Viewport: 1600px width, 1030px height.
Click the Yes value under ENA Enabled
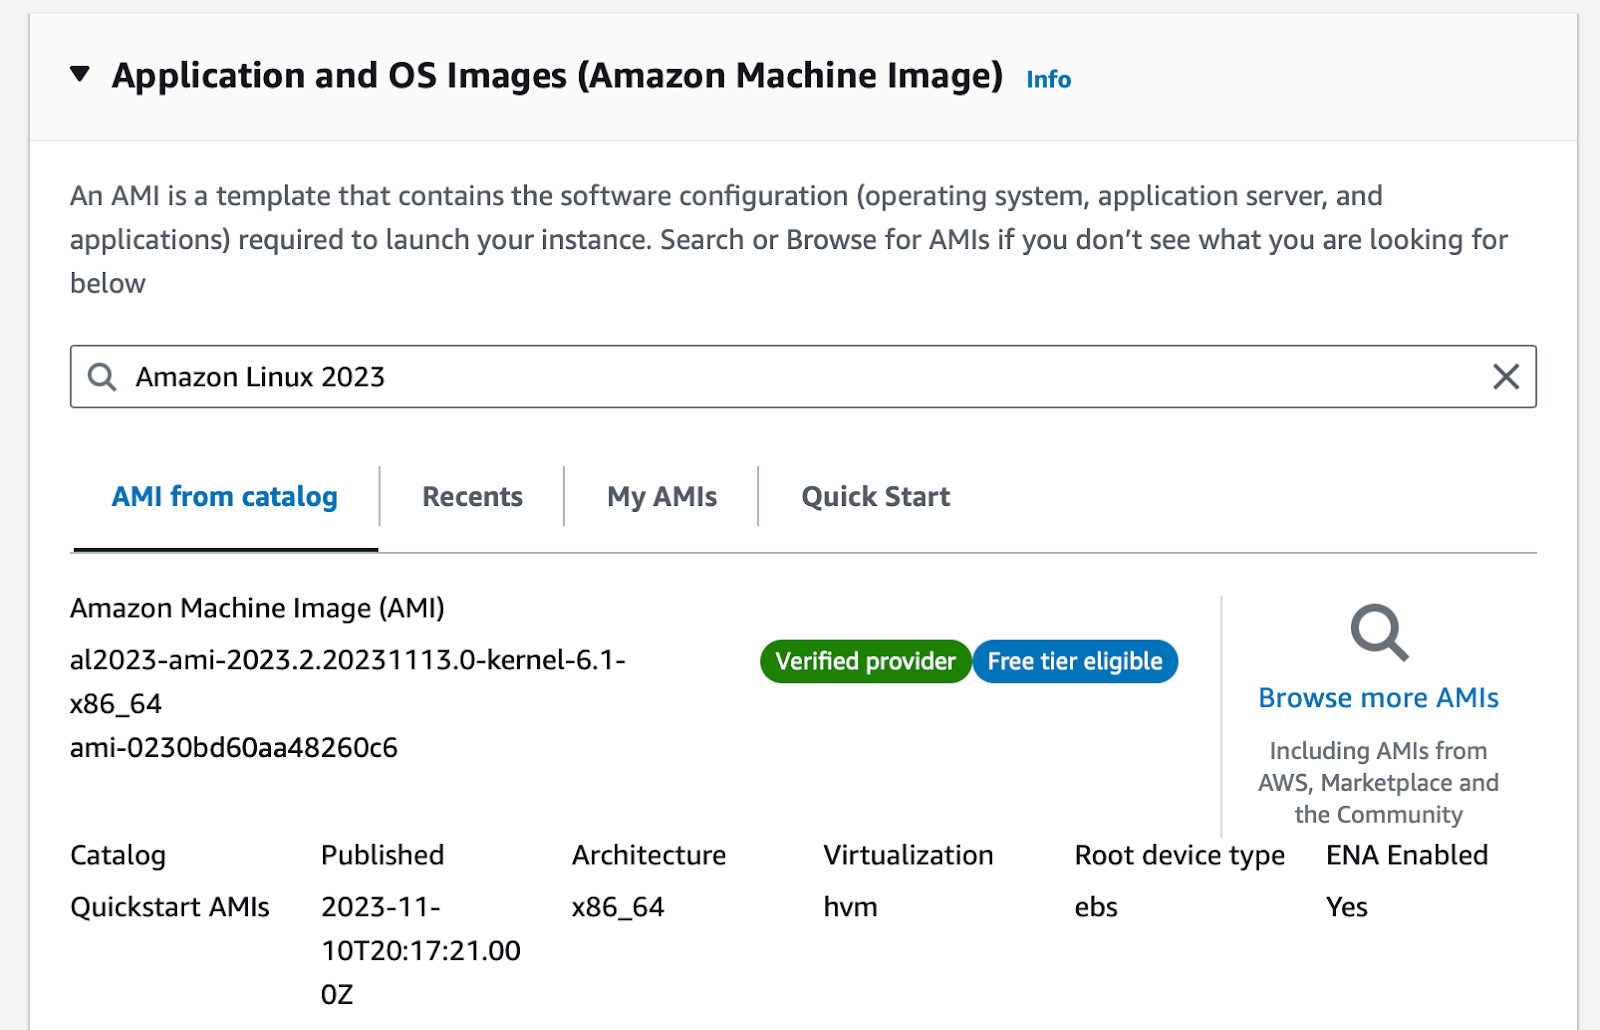tap(1347, 907)
